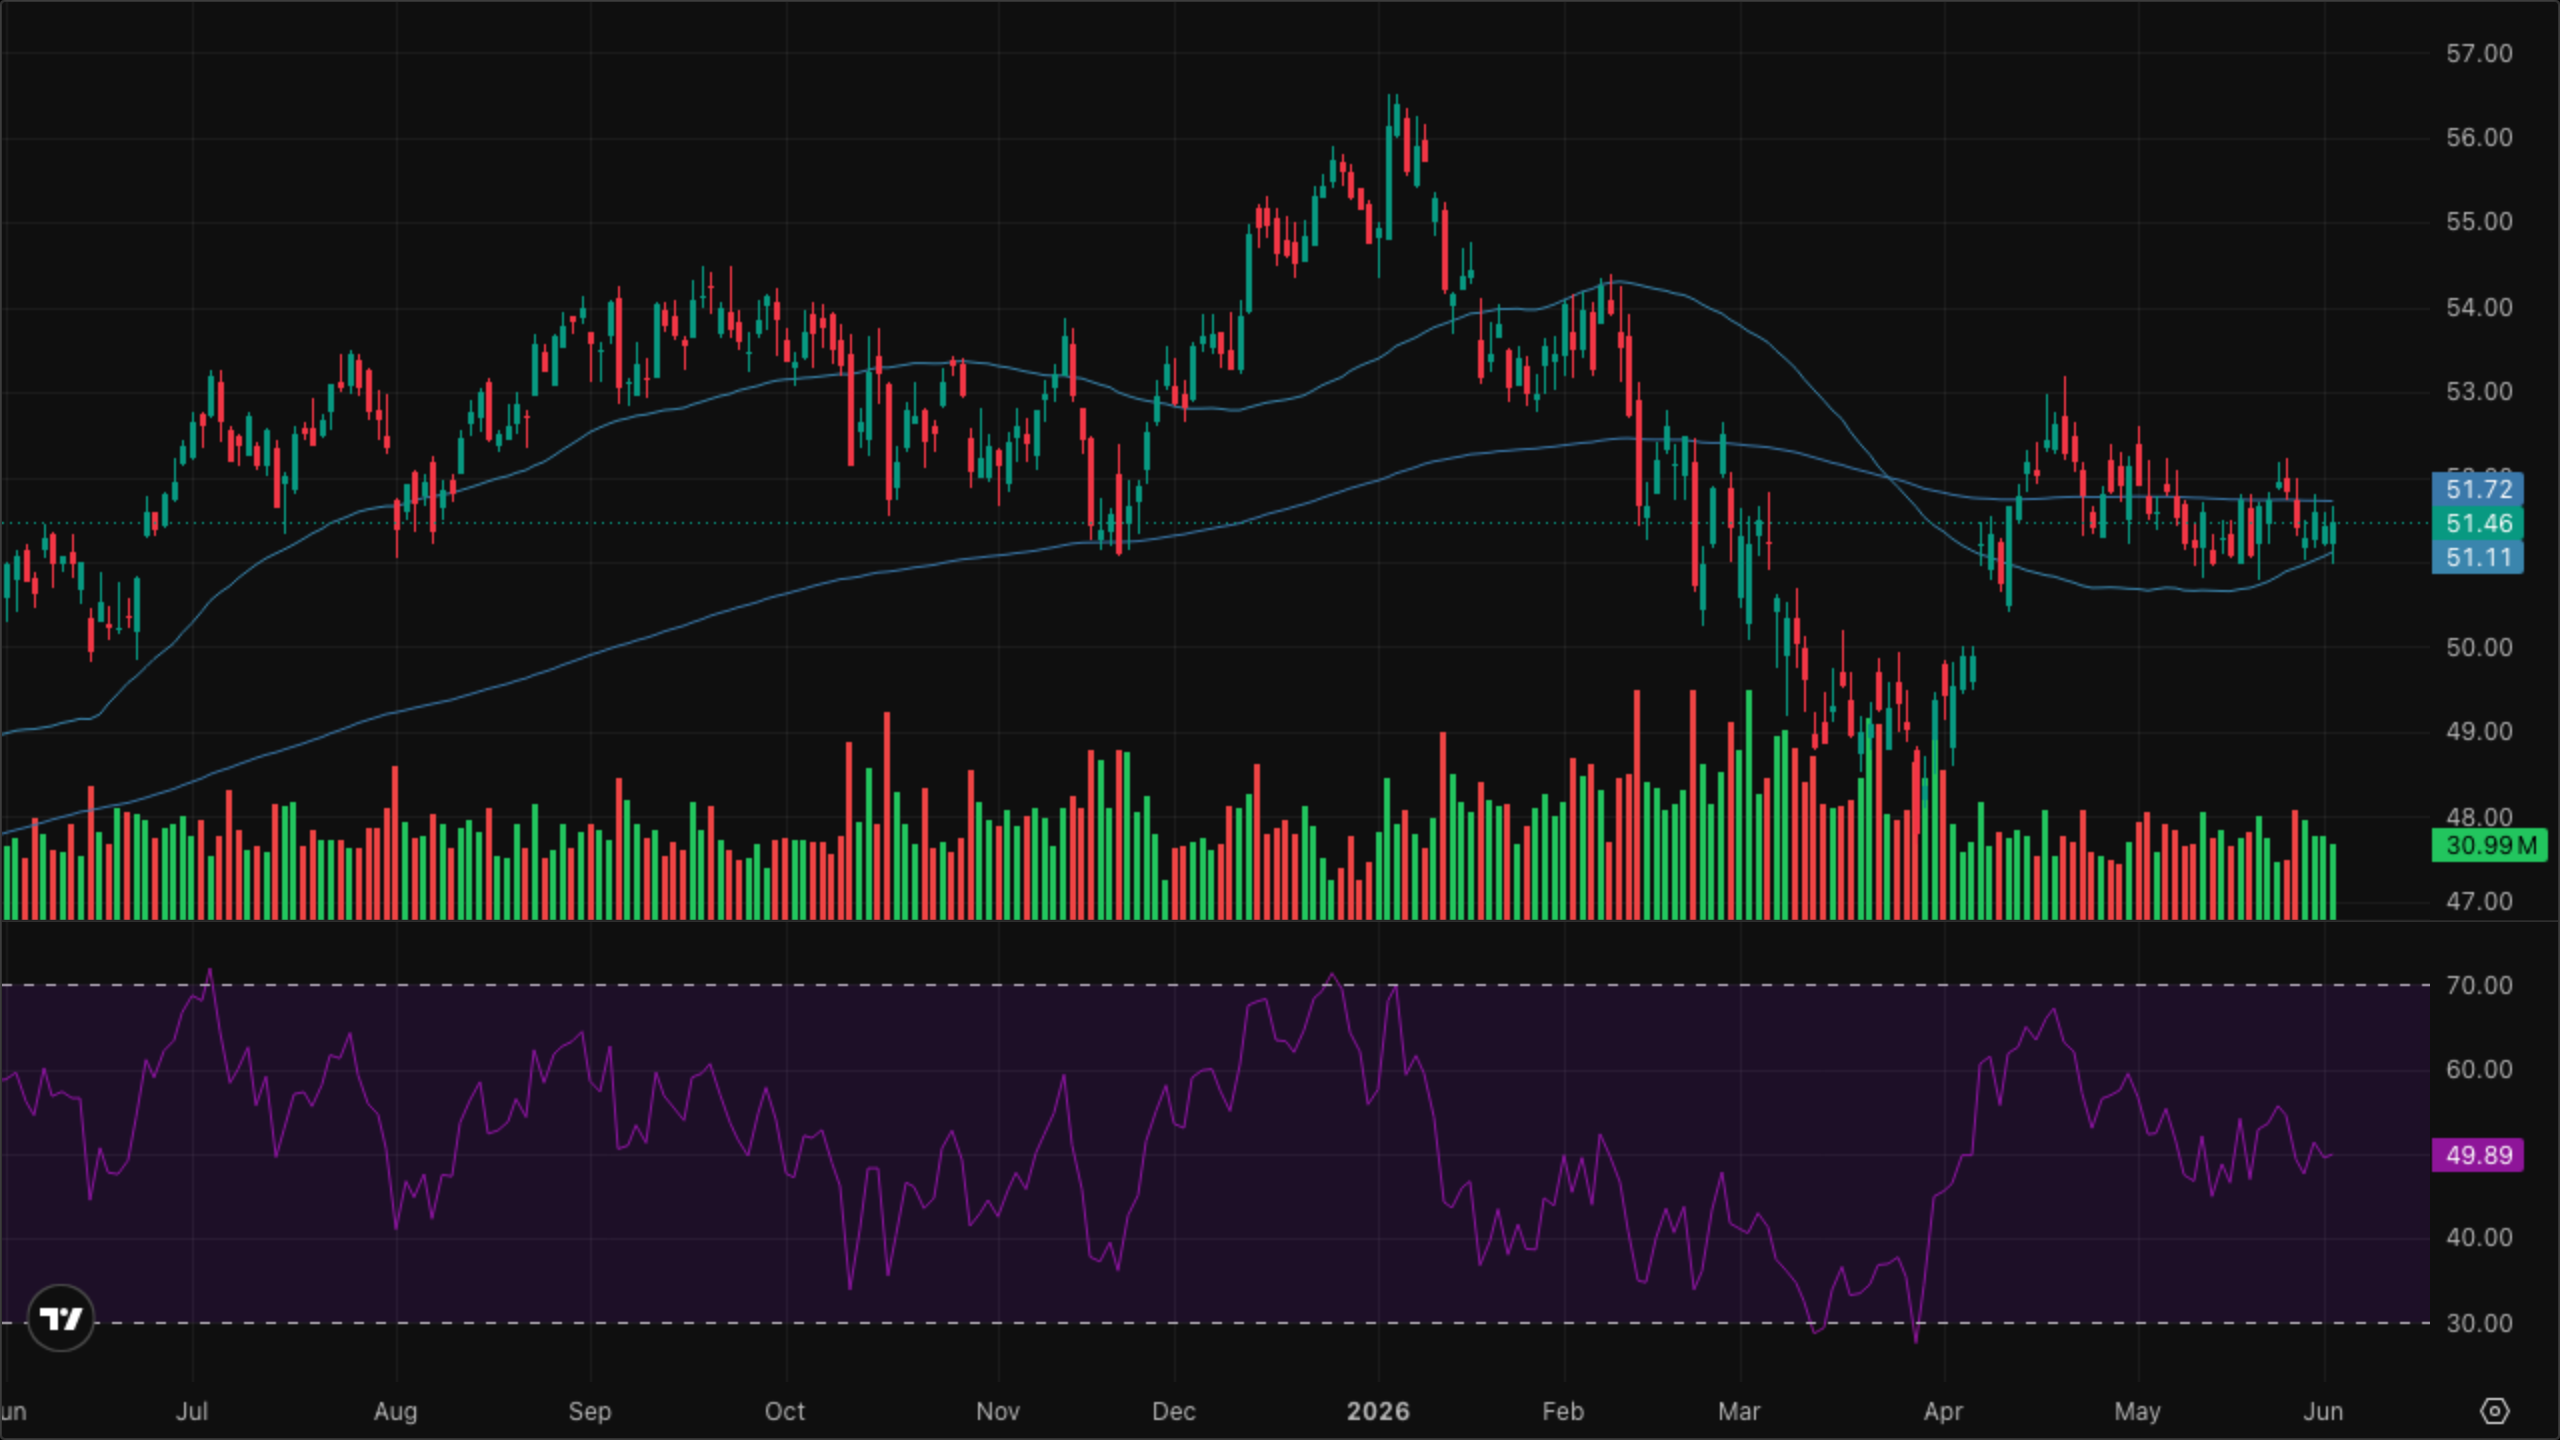The height and width of the screenshot is (1440, 2560).
Task: Click the 51.72 moving average price label
Action: (x=2478, y=489)
